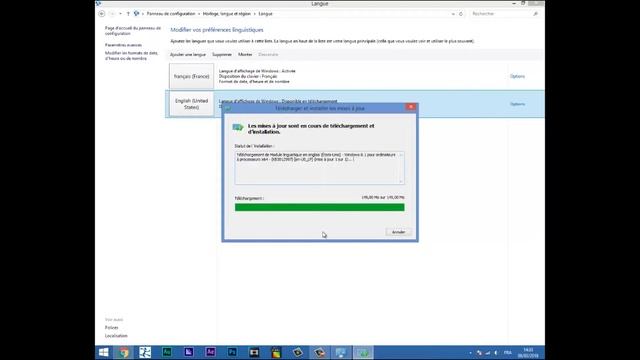This screenshot has height=360, width=640.
Task: Show hidden system tray icons
Action: tap(471, 353)
